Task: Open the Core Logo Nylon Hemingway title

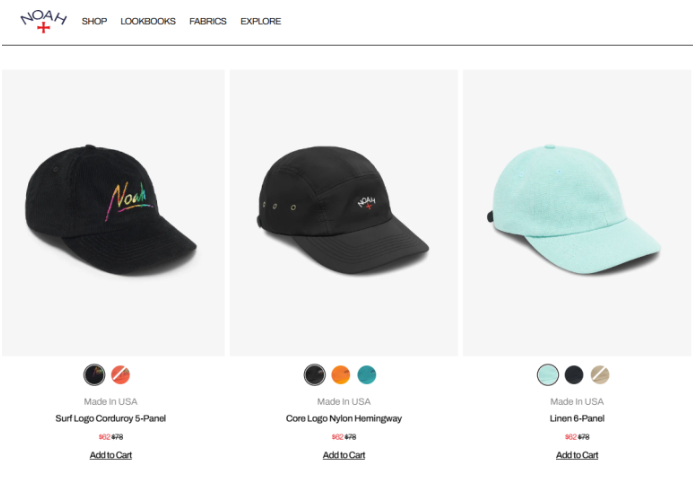Action: (x=344, y=418)
